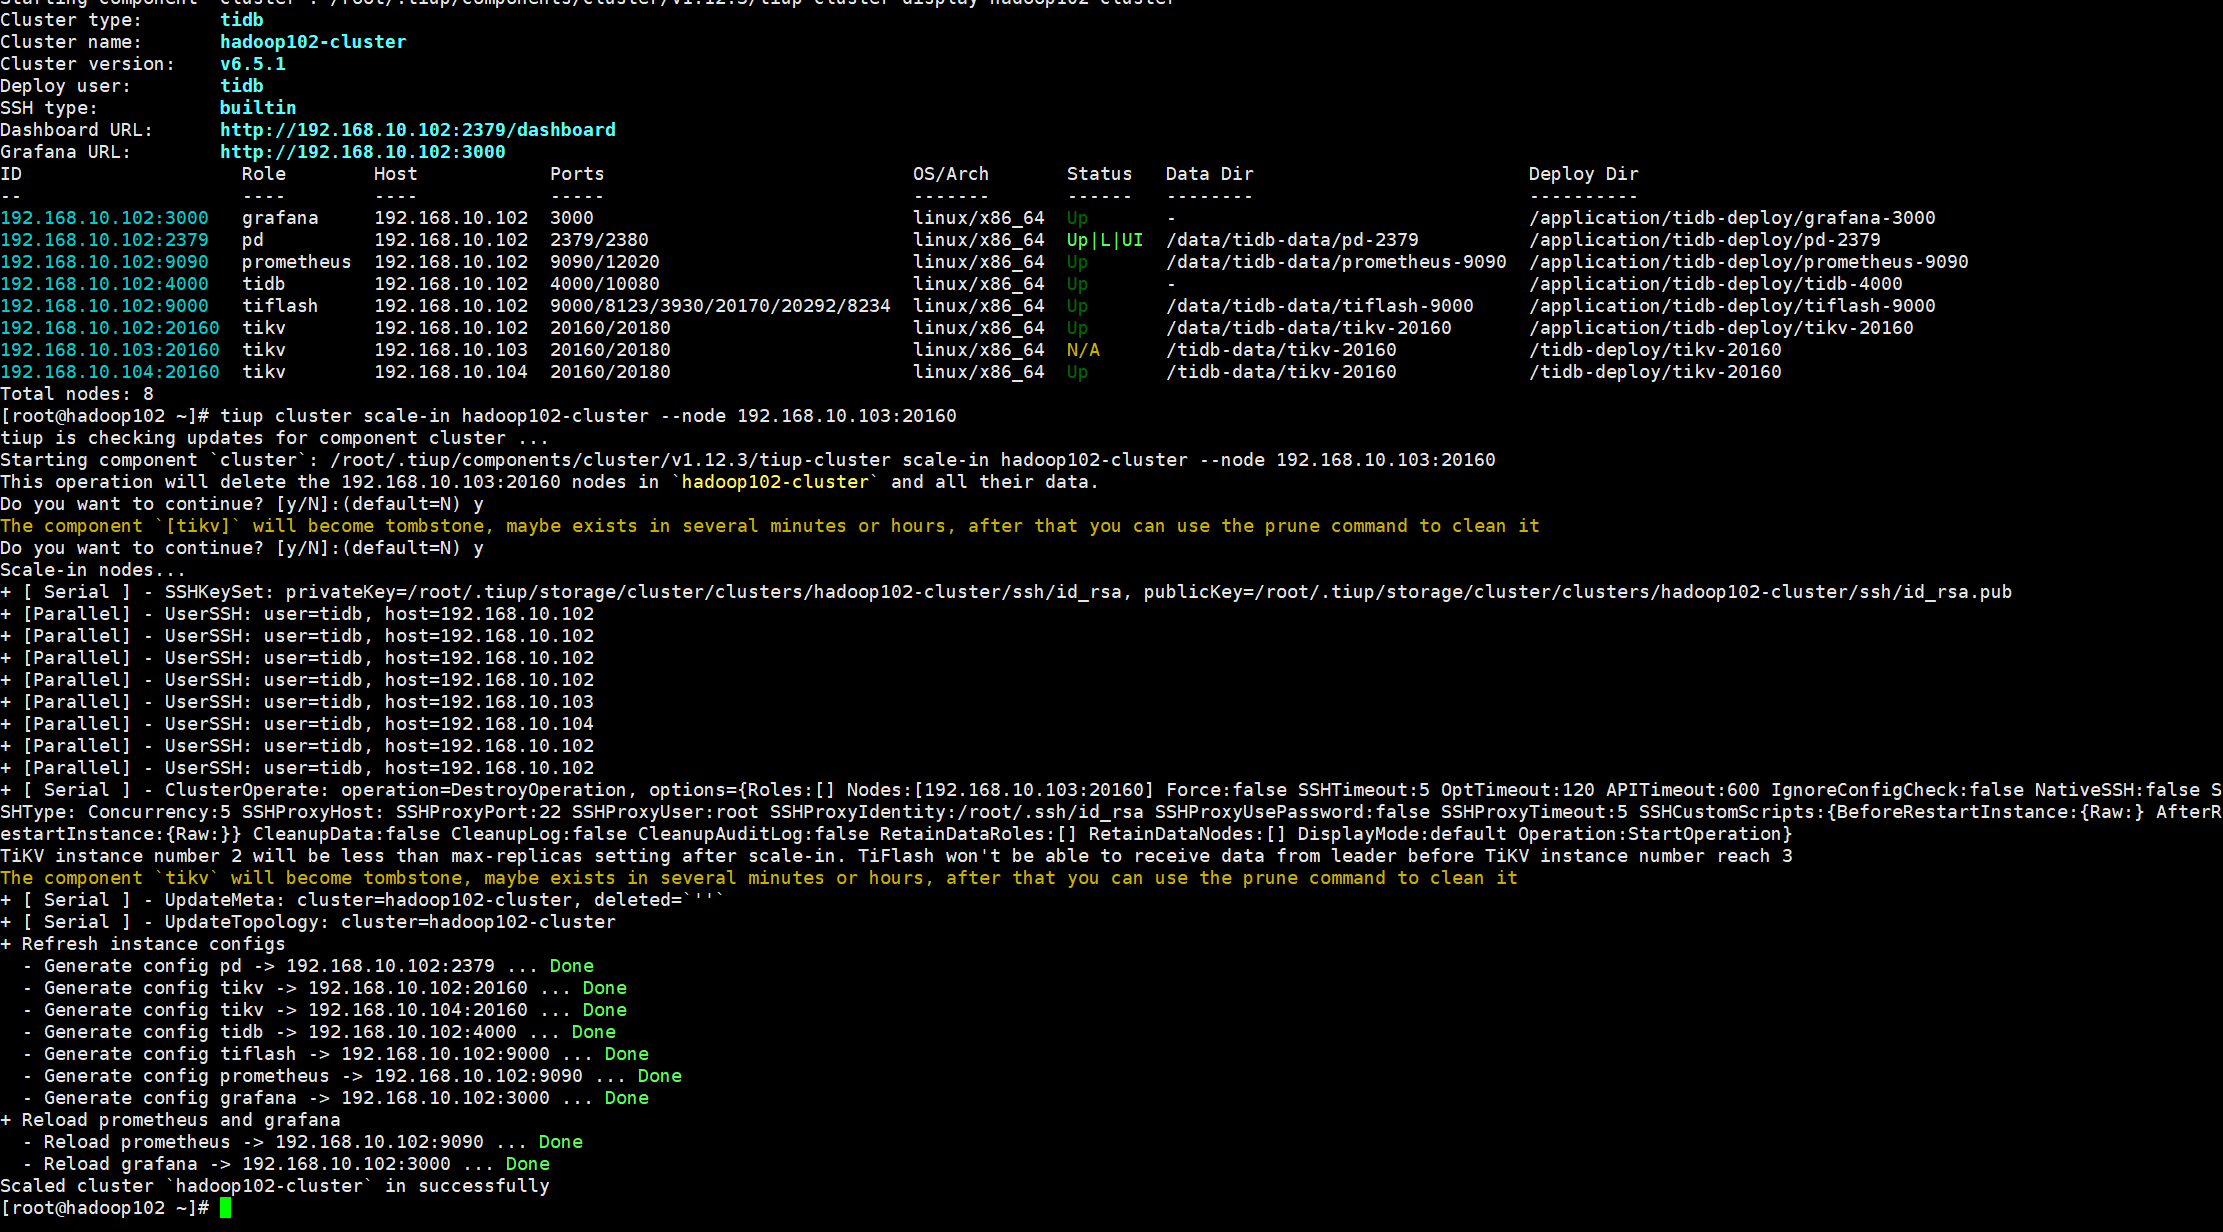
Task: Click data dir /data/tidb-data/tiflash-9000
Action: tap(1319, 306)
